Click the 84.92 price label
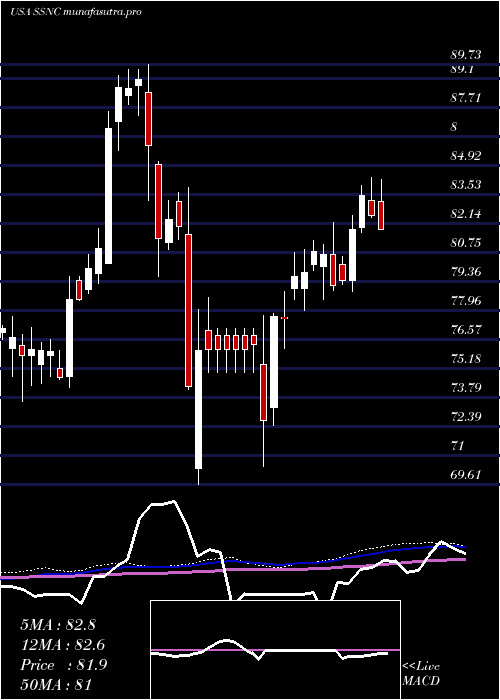Image resolution: width=500 pixels, height=700 pixels. coord(466,156)
